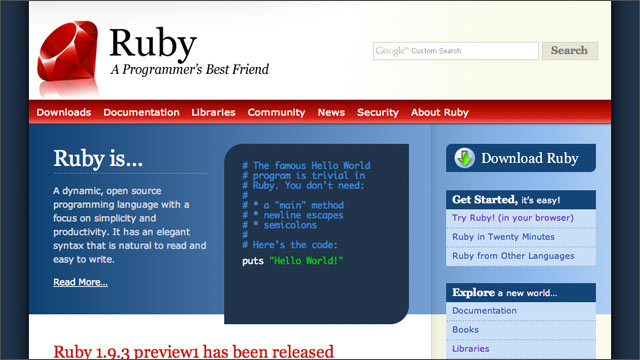Open Ruby in Twenty Minutes link
This screenshot has height=360, width=640.
(x=503, y=237)
